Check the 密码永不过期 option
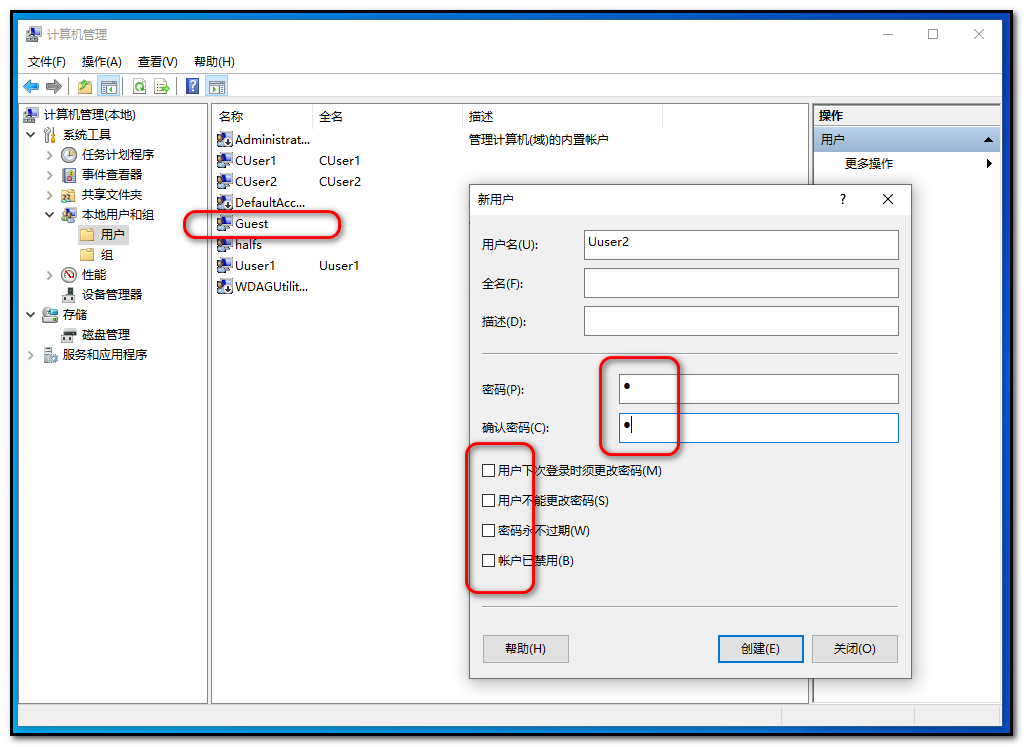The height and width of the screenshot is (747, 1024). 489,531
